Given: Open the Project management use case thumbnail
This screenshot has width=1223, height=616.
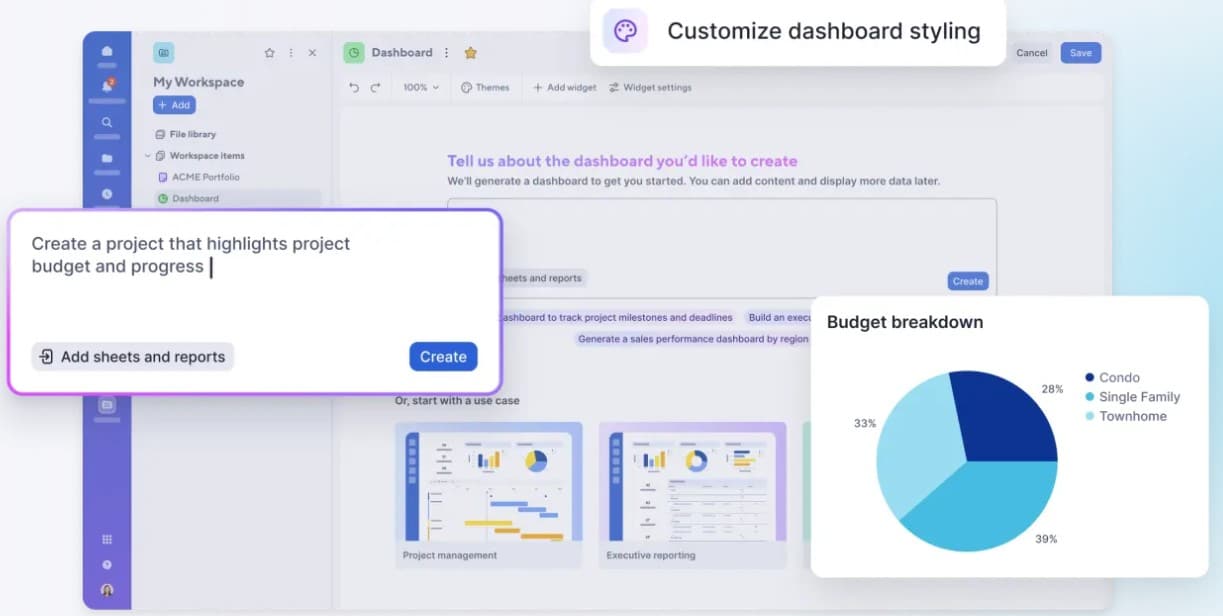Looking at the screenshot, I should [x=489, y=482].
